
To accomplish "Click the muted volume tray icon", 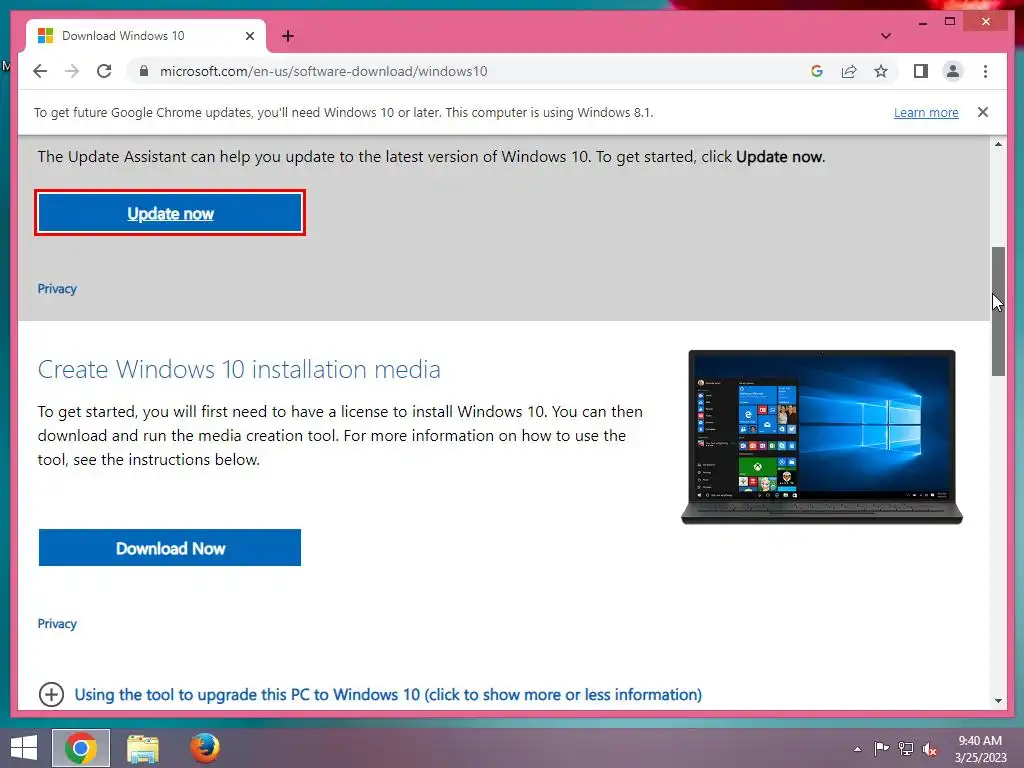I will [x=930, y=749].
